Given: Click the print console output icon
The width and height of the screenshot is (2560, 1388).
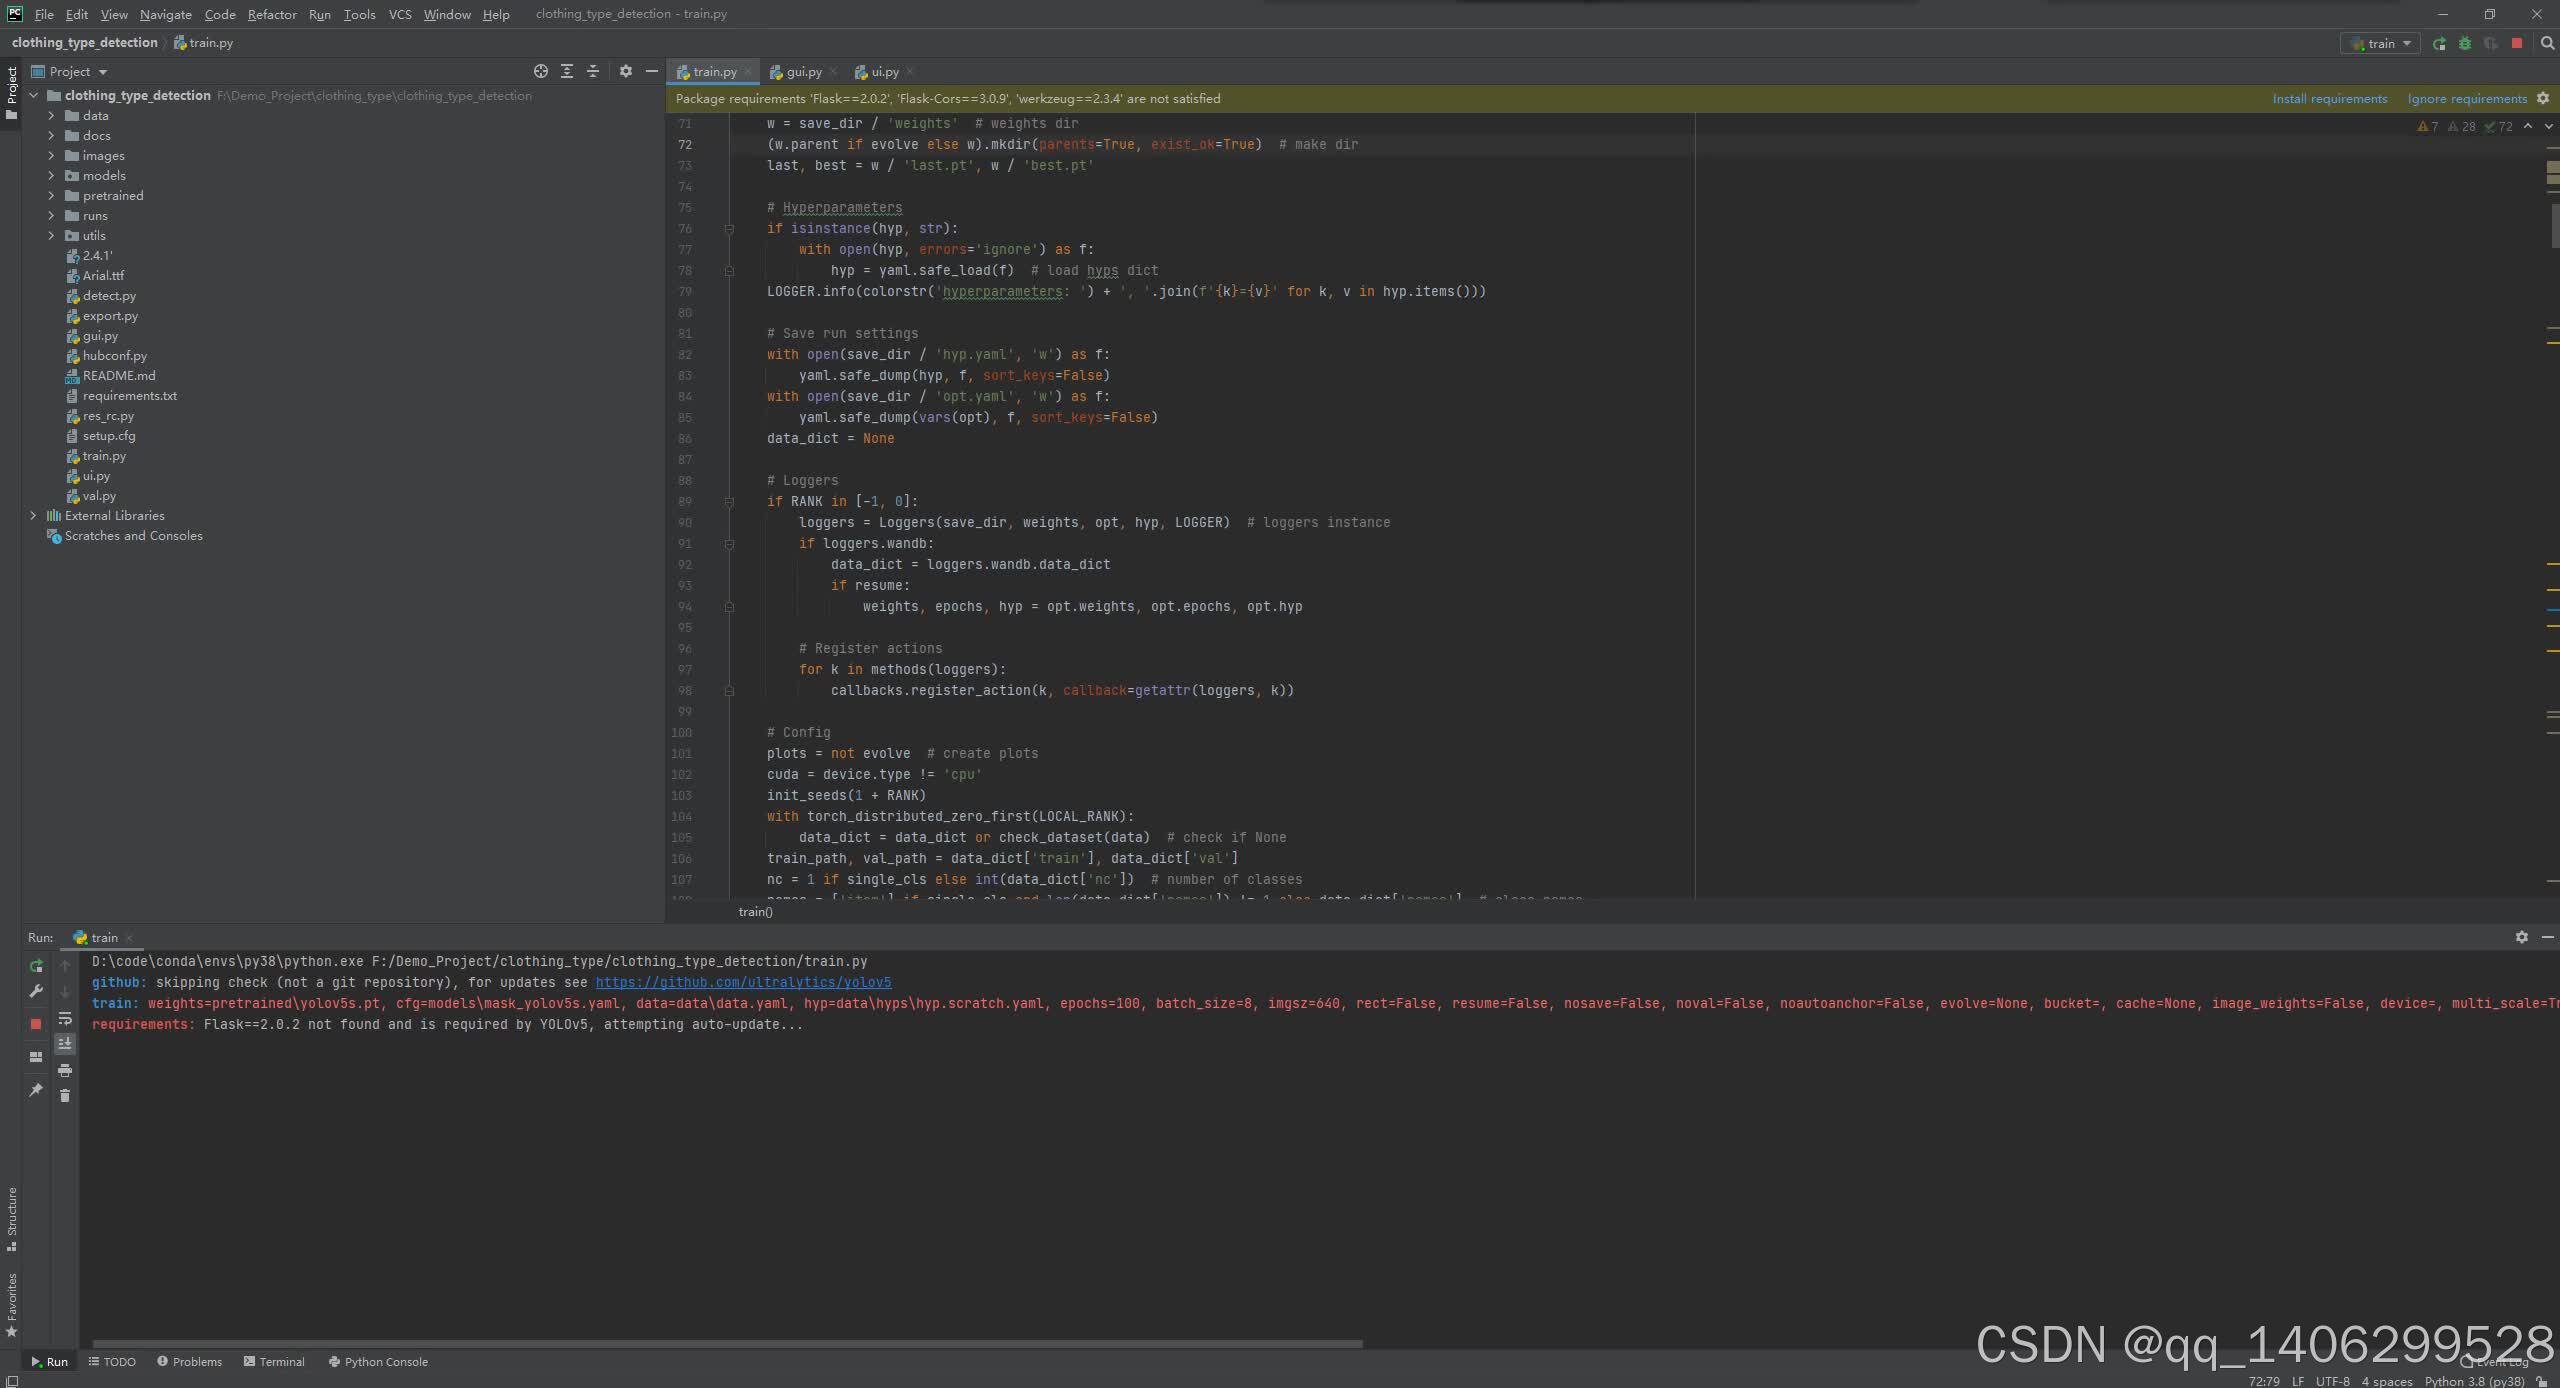Looking at the screenshot, I should pos(65,1070).
